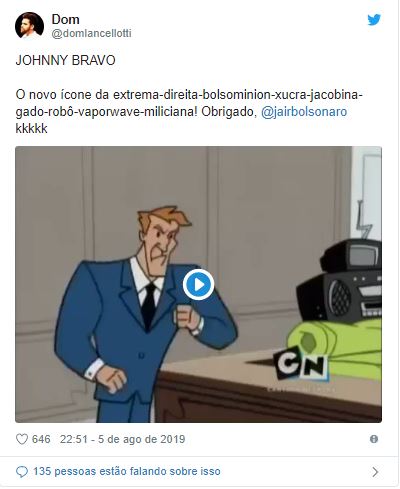Click the display name Dom

(x=65, y=19)
